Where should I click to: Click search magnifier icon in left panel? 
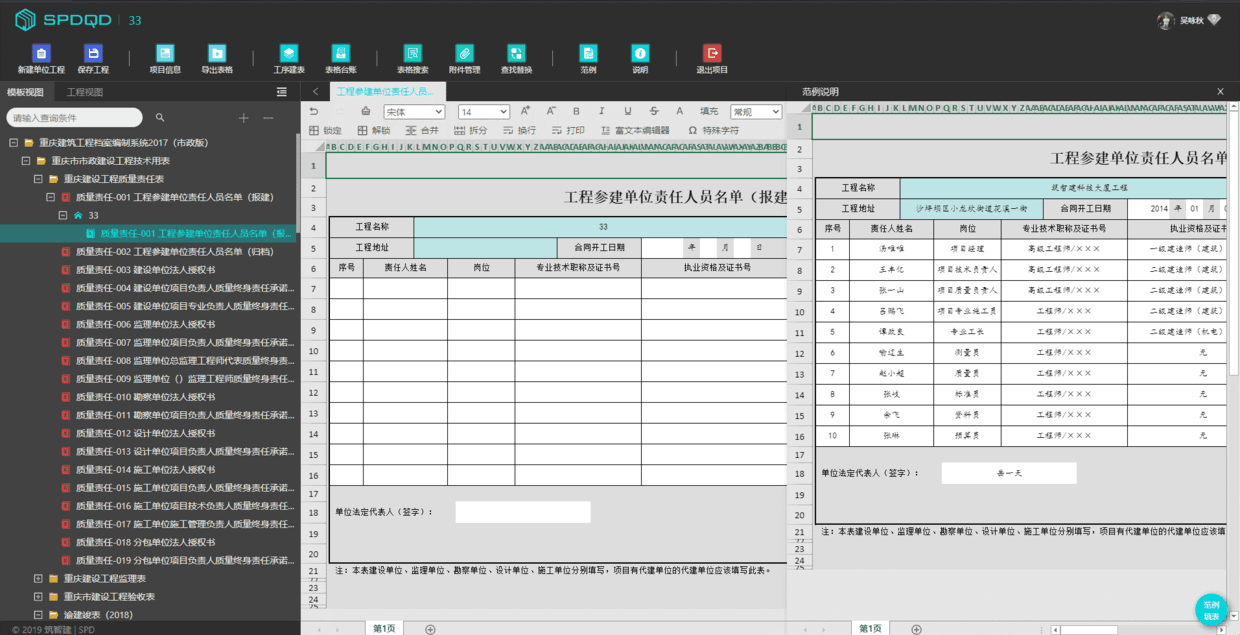point(160,118)
